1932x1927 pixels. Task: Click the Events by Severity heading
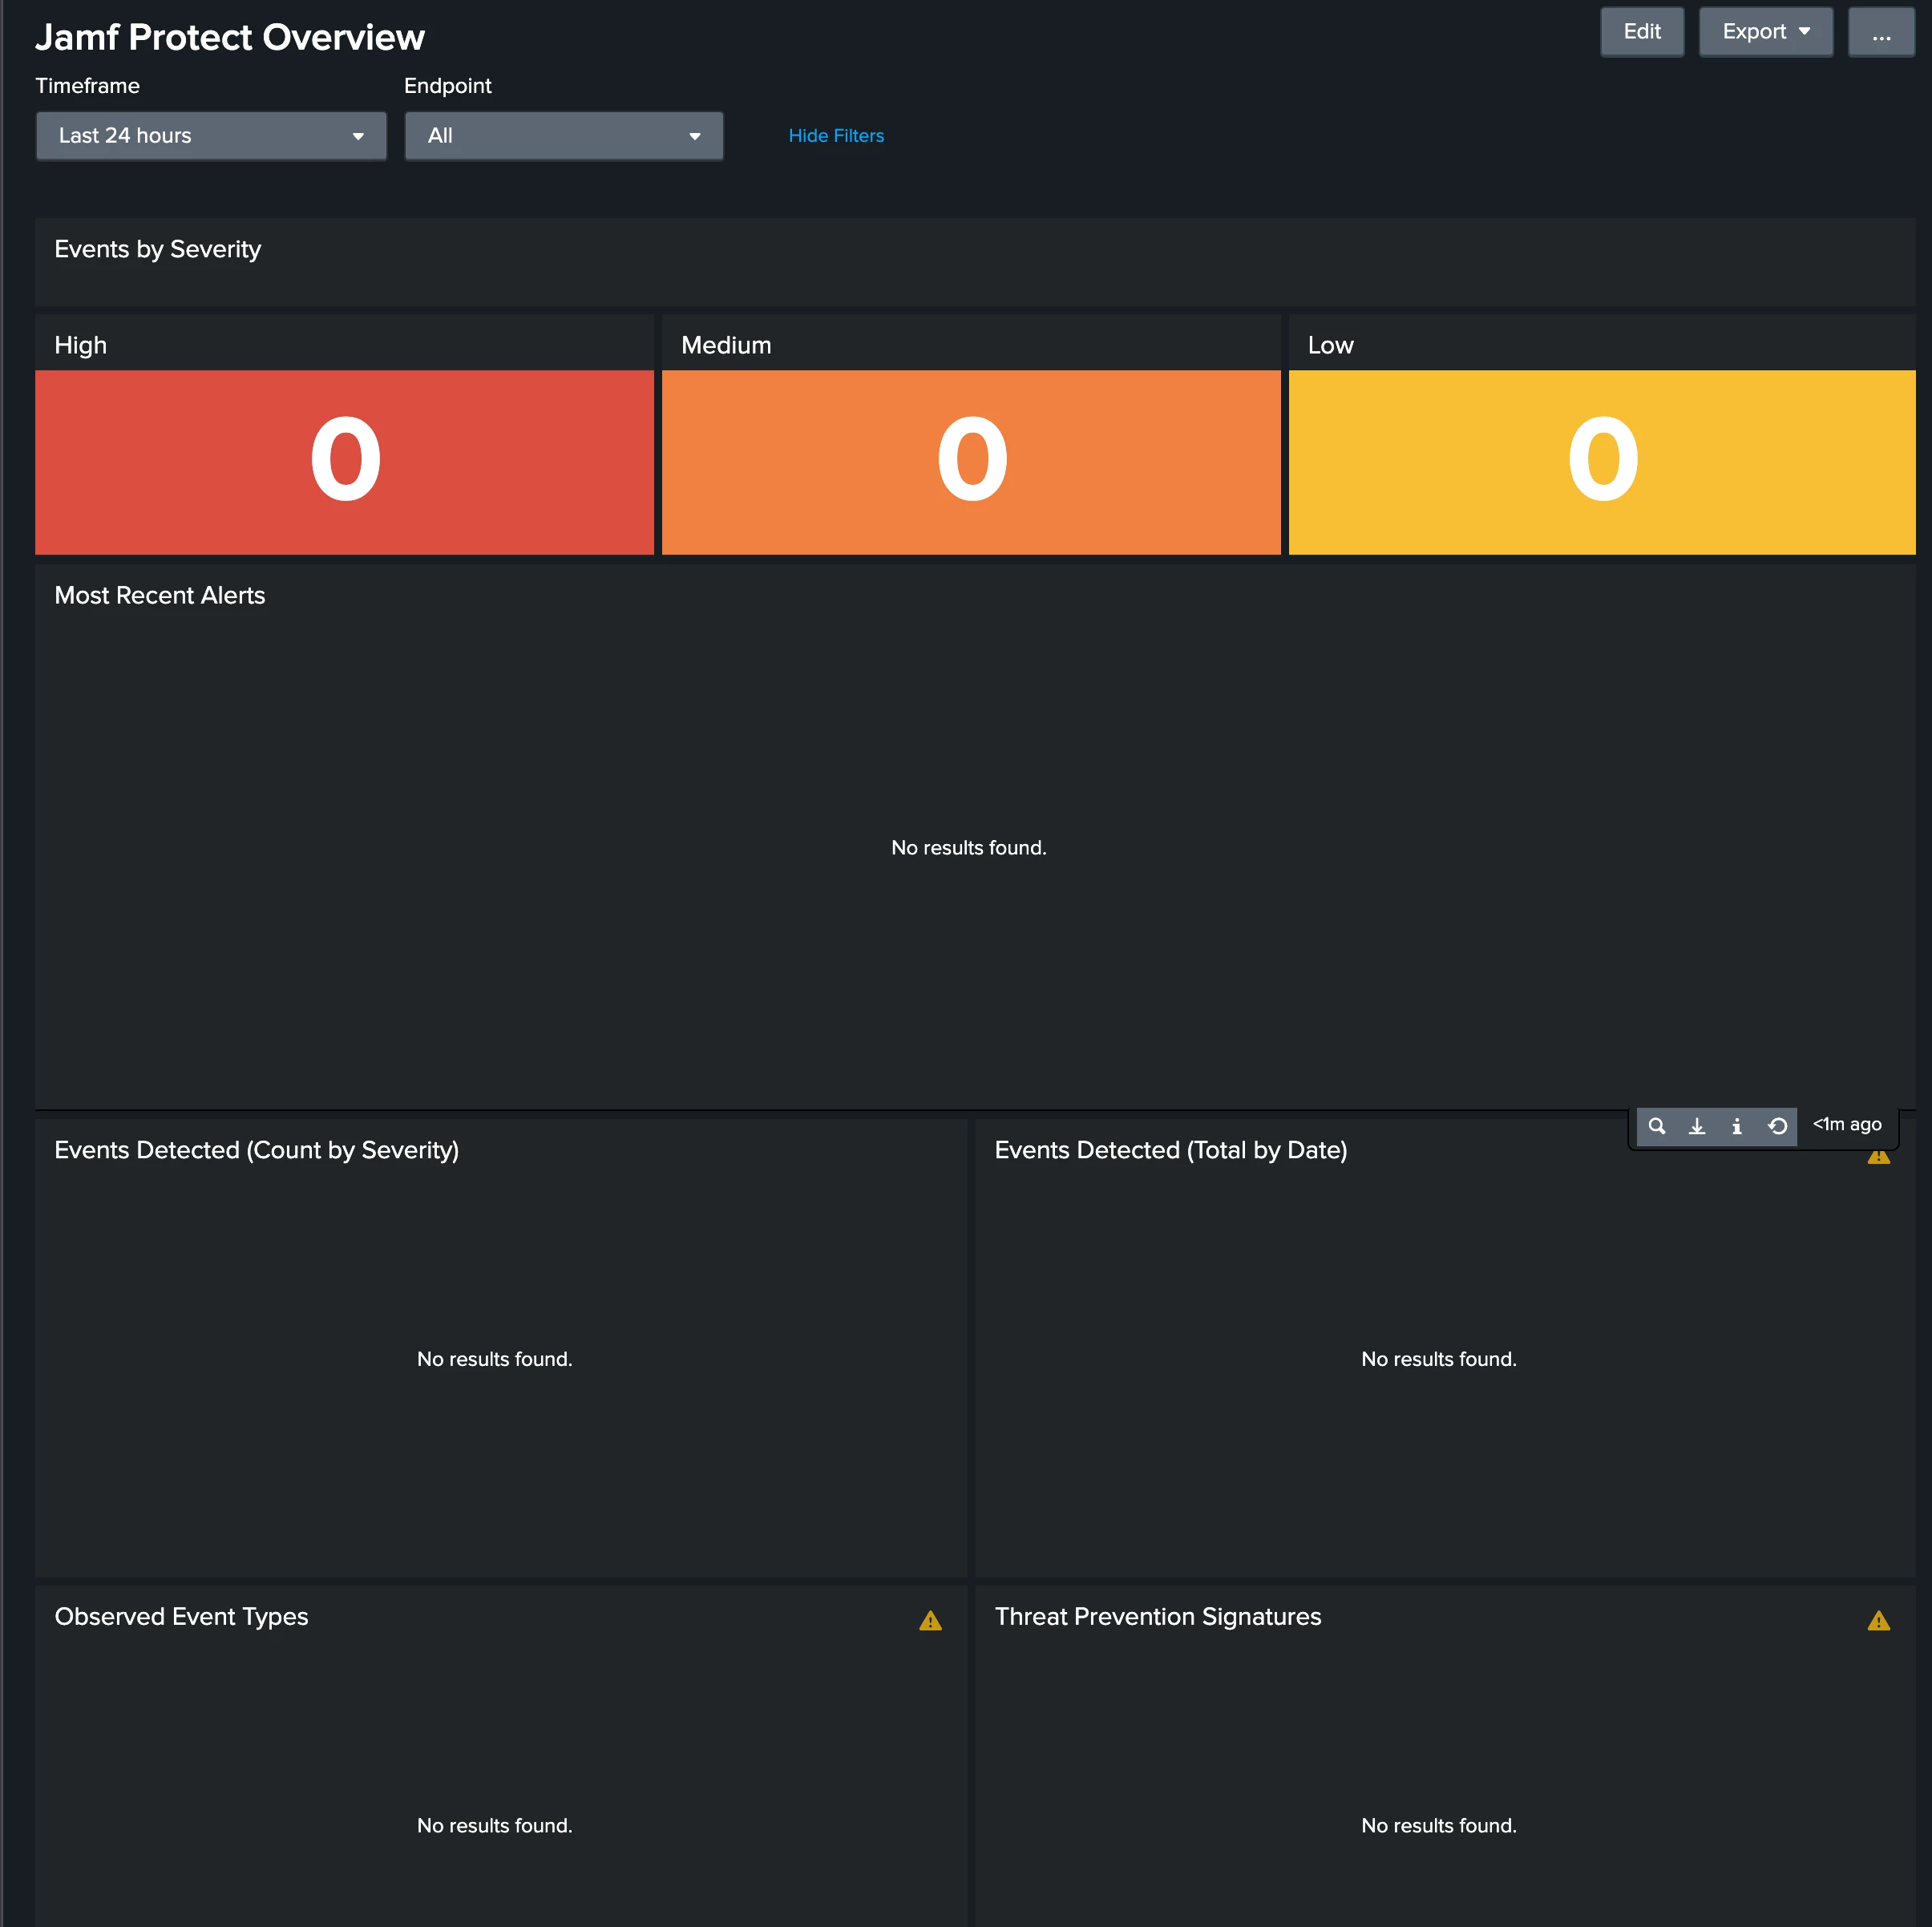click(x=158, y=249)
